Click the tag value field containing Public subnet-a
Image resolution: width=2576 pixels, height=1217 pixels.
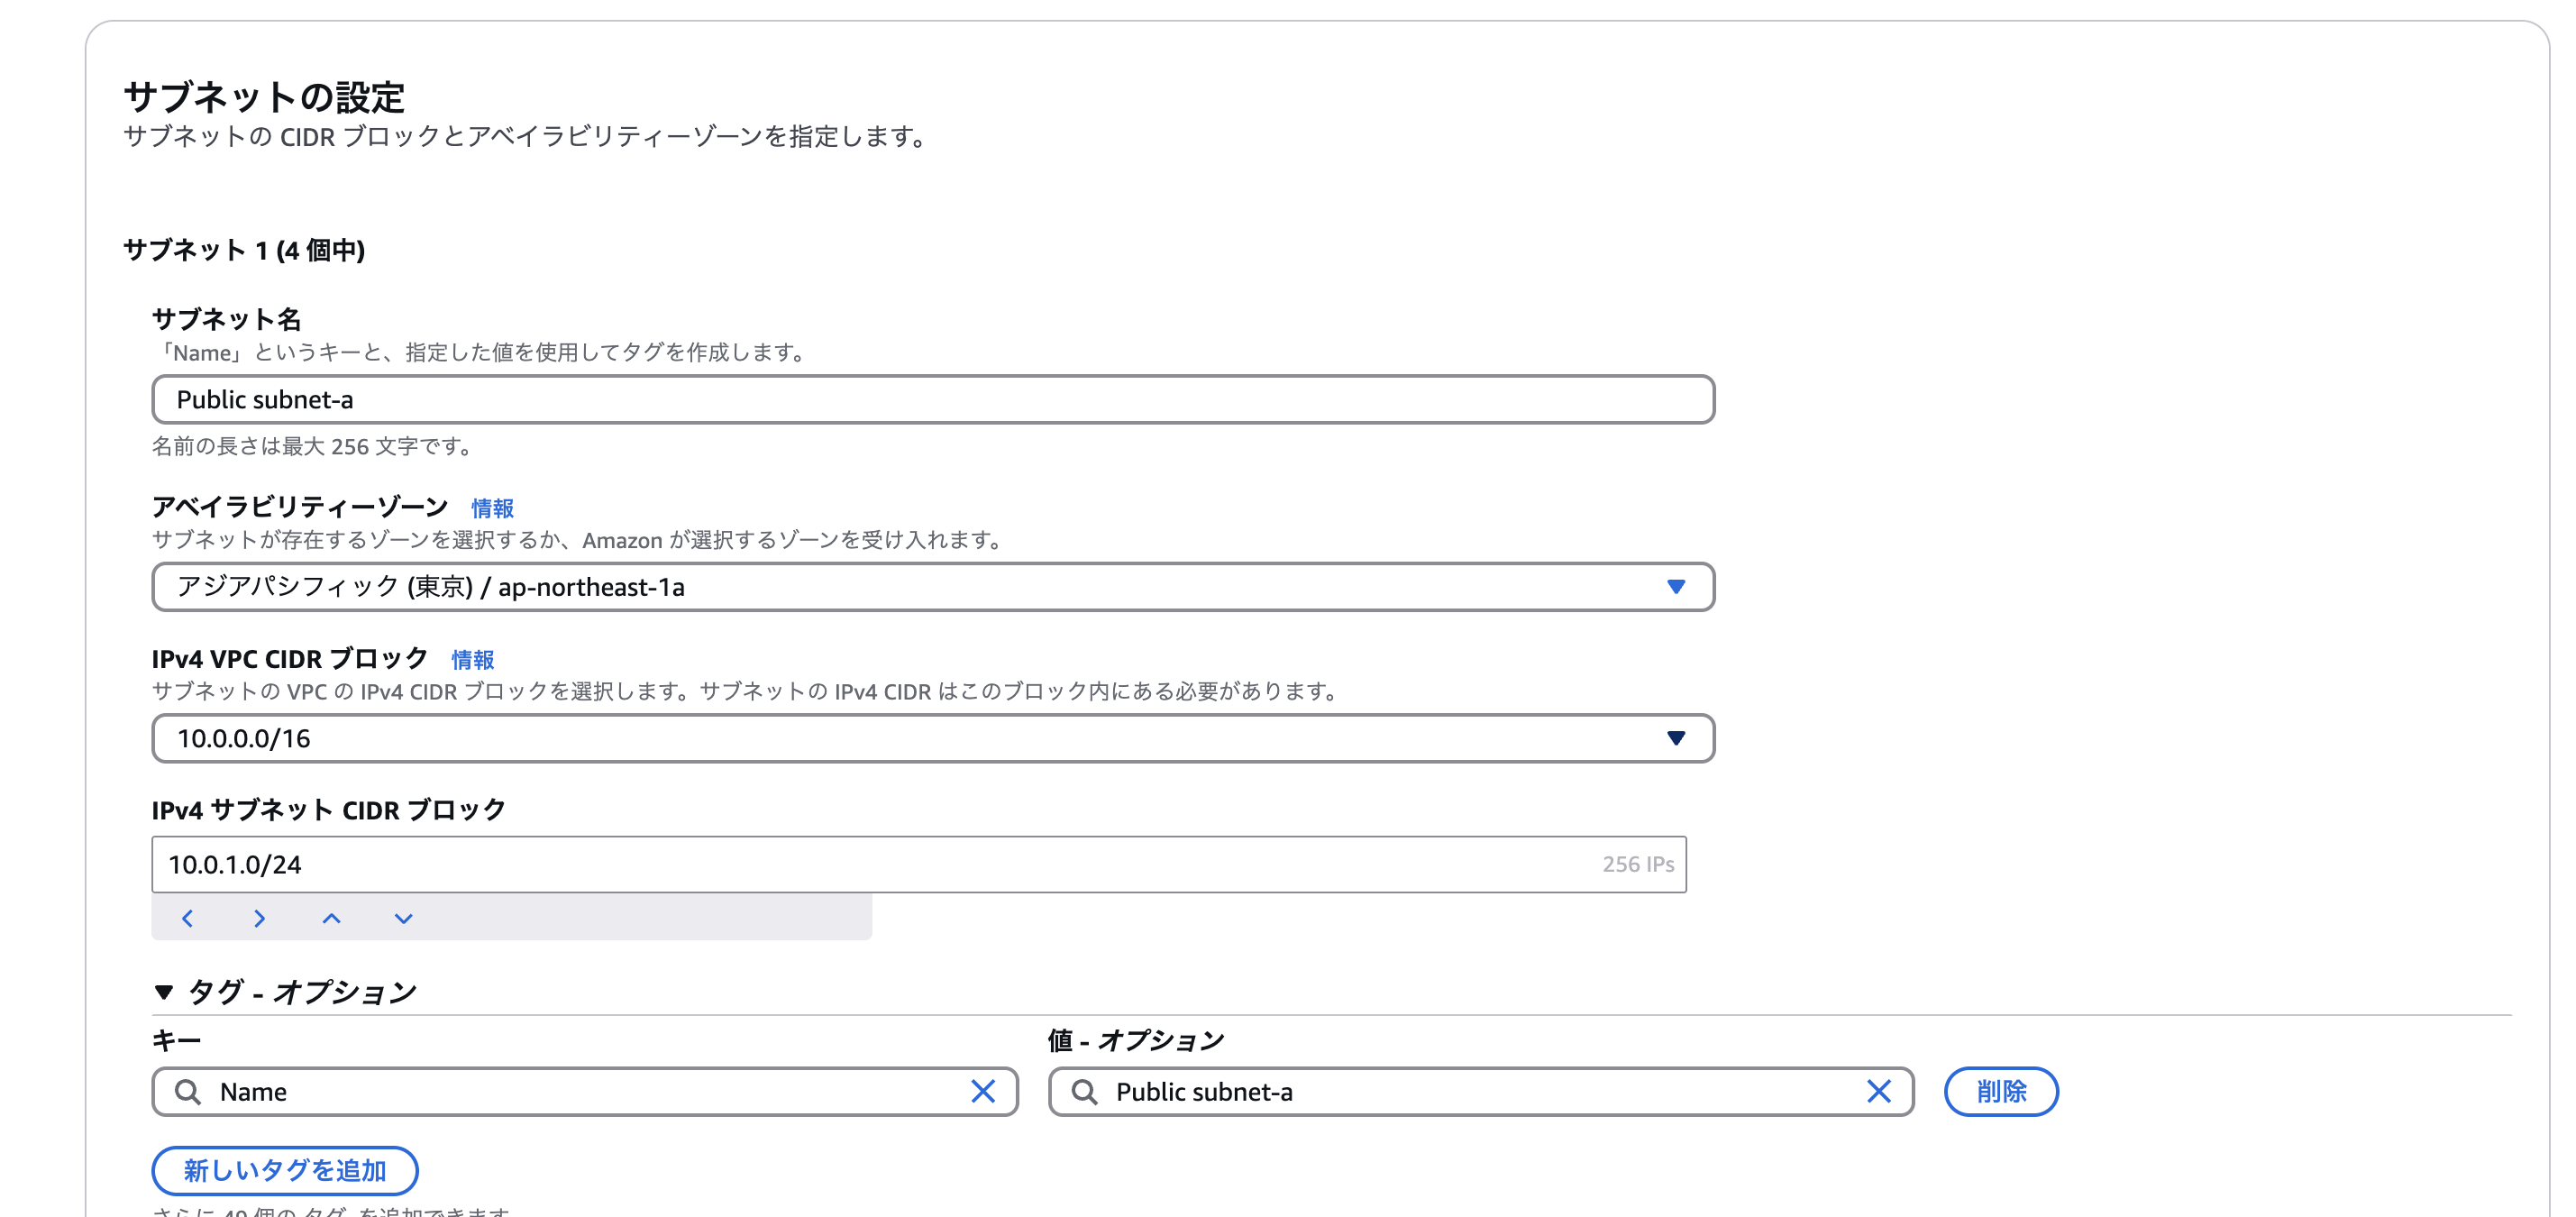(1470, 1091)
